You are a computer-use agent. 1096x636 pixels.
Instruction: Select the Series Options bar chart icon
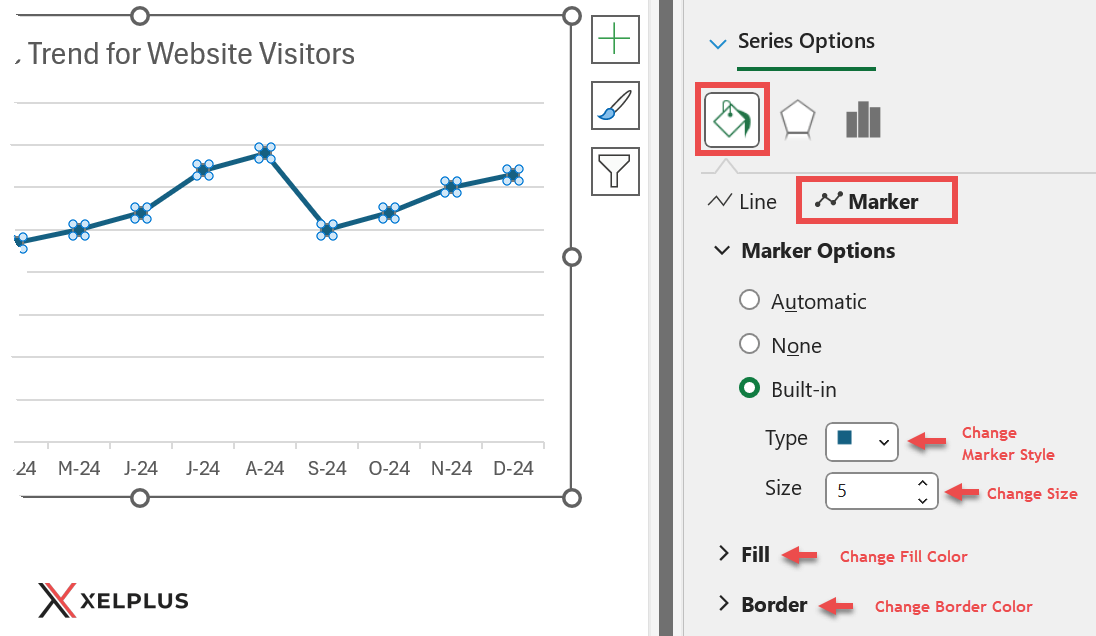tap(863, 120)
